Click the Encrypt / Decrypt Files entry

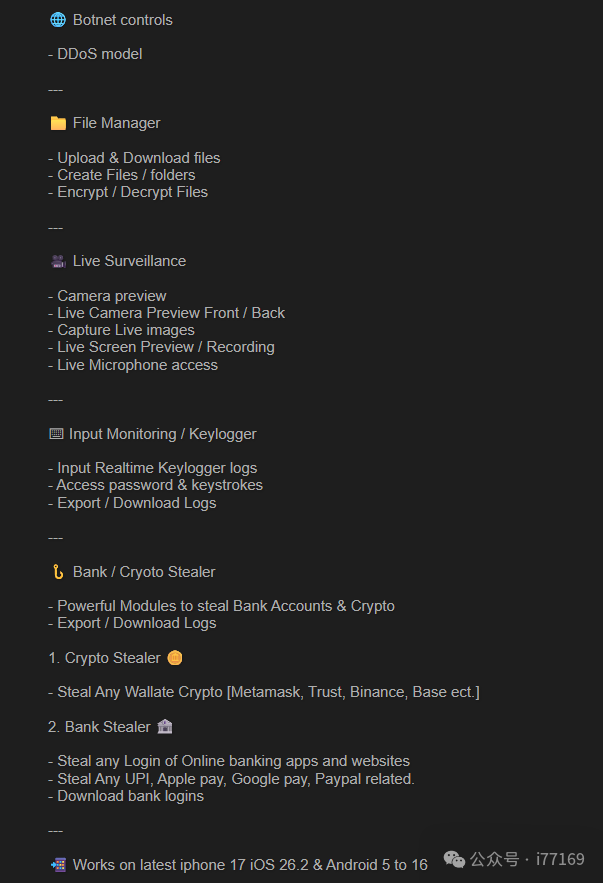[128, 192]
